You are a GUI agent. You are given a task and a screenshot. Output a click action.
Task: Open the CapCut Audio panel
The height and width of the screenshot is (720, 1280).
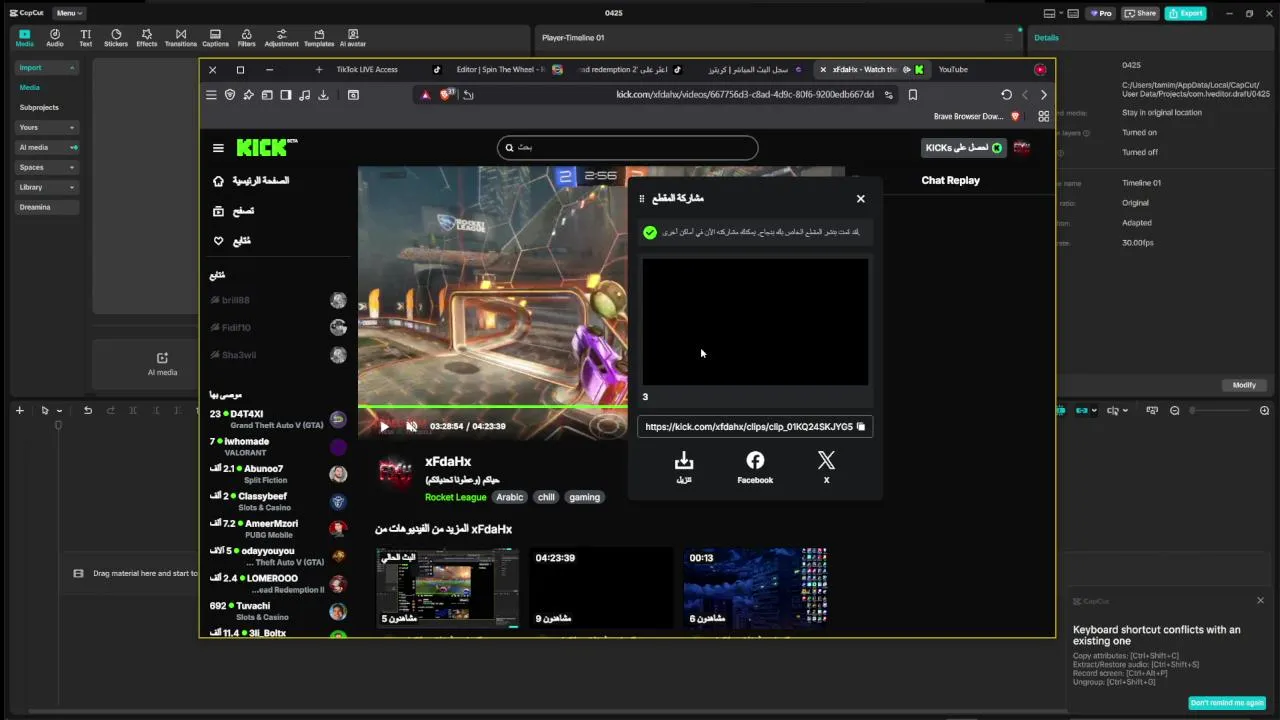point(55,37)
